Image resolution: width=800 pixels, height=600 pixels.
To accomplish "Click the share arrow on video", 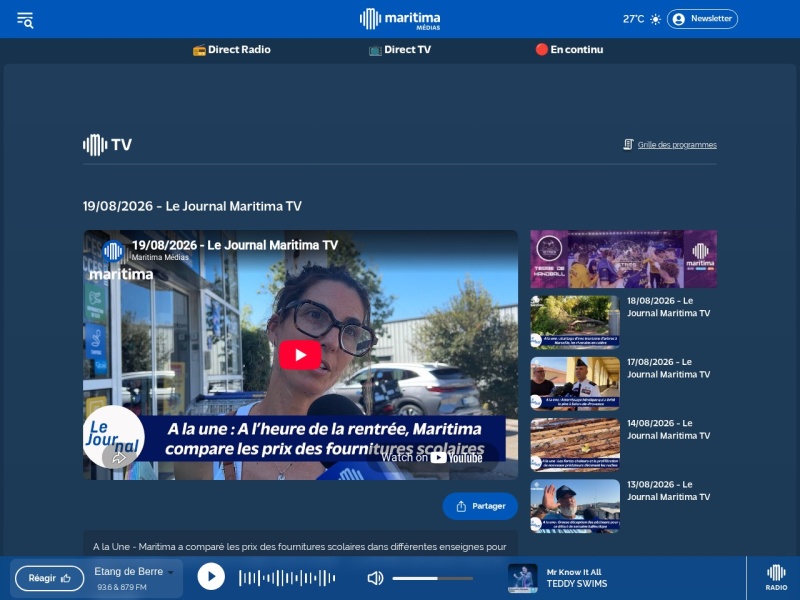I will pos(118,458).
